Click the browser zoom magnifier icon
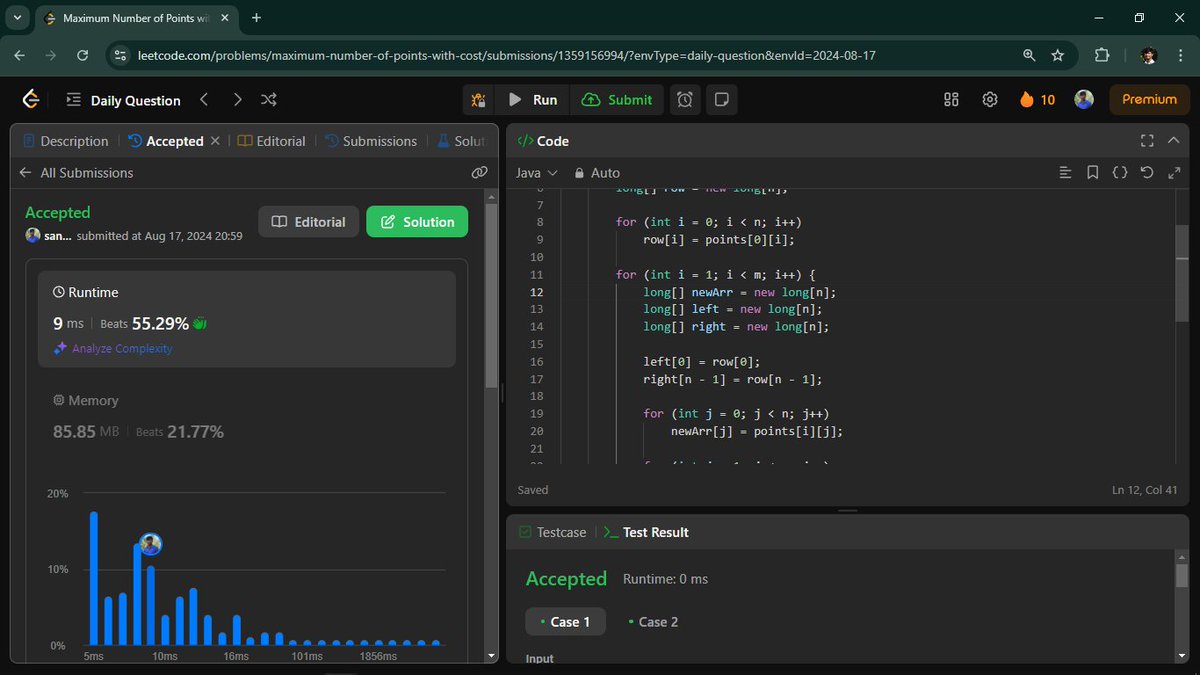This screenshot has width=1200, height=675. coord(1029,56)
